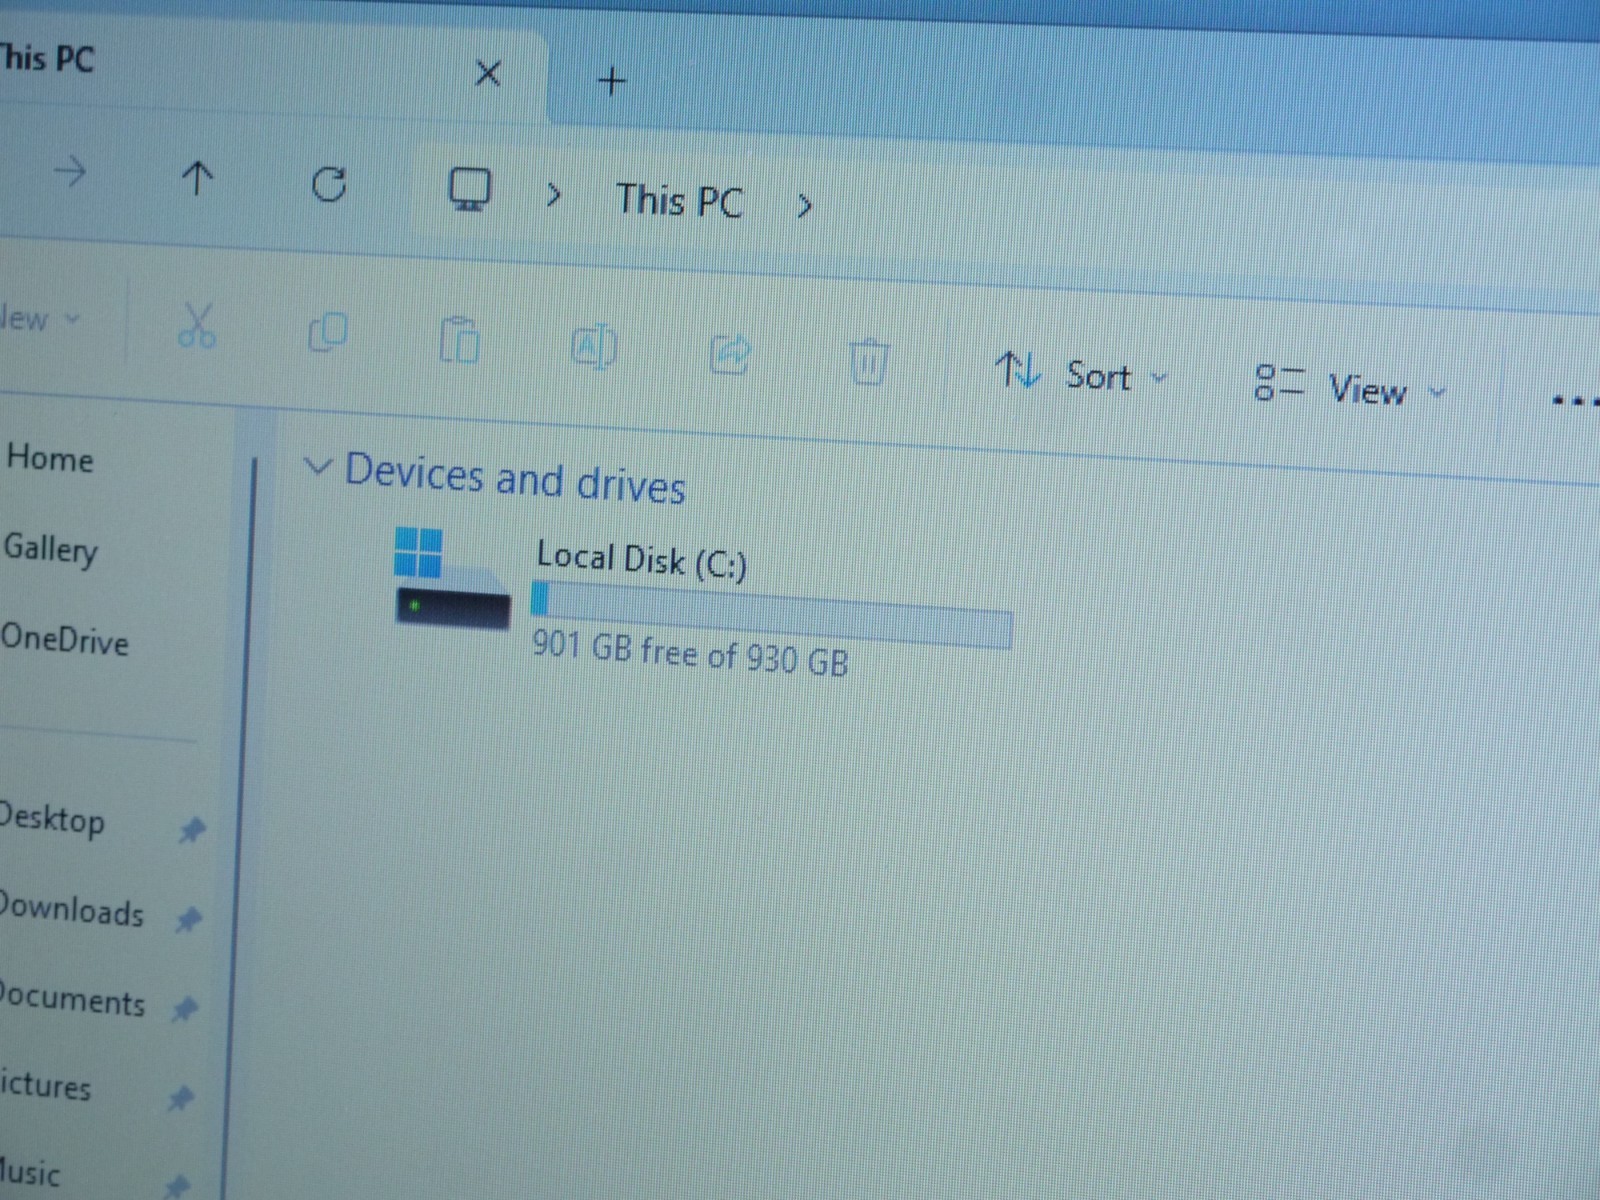
Task: Open the See more ellipsis menu
Action: (x=1575, y=401)
